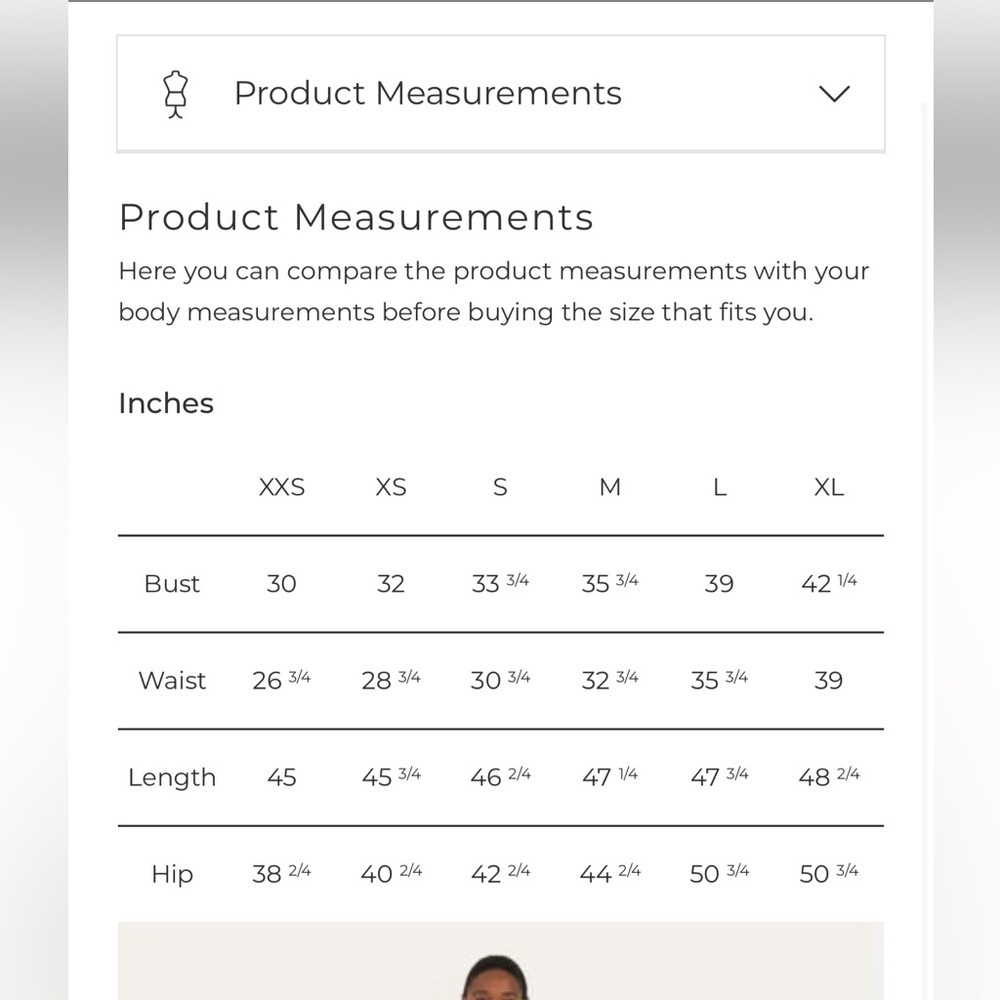Viewport: 1000px width, 1000px height.
Task: Click the Bust row label
Action: pyautogui.click(x=172, y=584)
